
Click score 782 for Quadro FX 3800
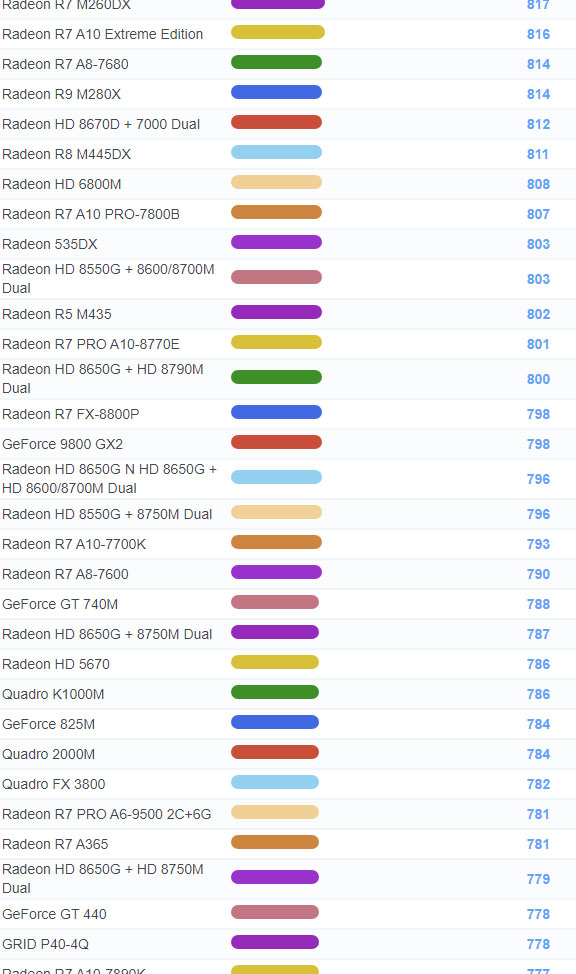click(x=538, y=784)
